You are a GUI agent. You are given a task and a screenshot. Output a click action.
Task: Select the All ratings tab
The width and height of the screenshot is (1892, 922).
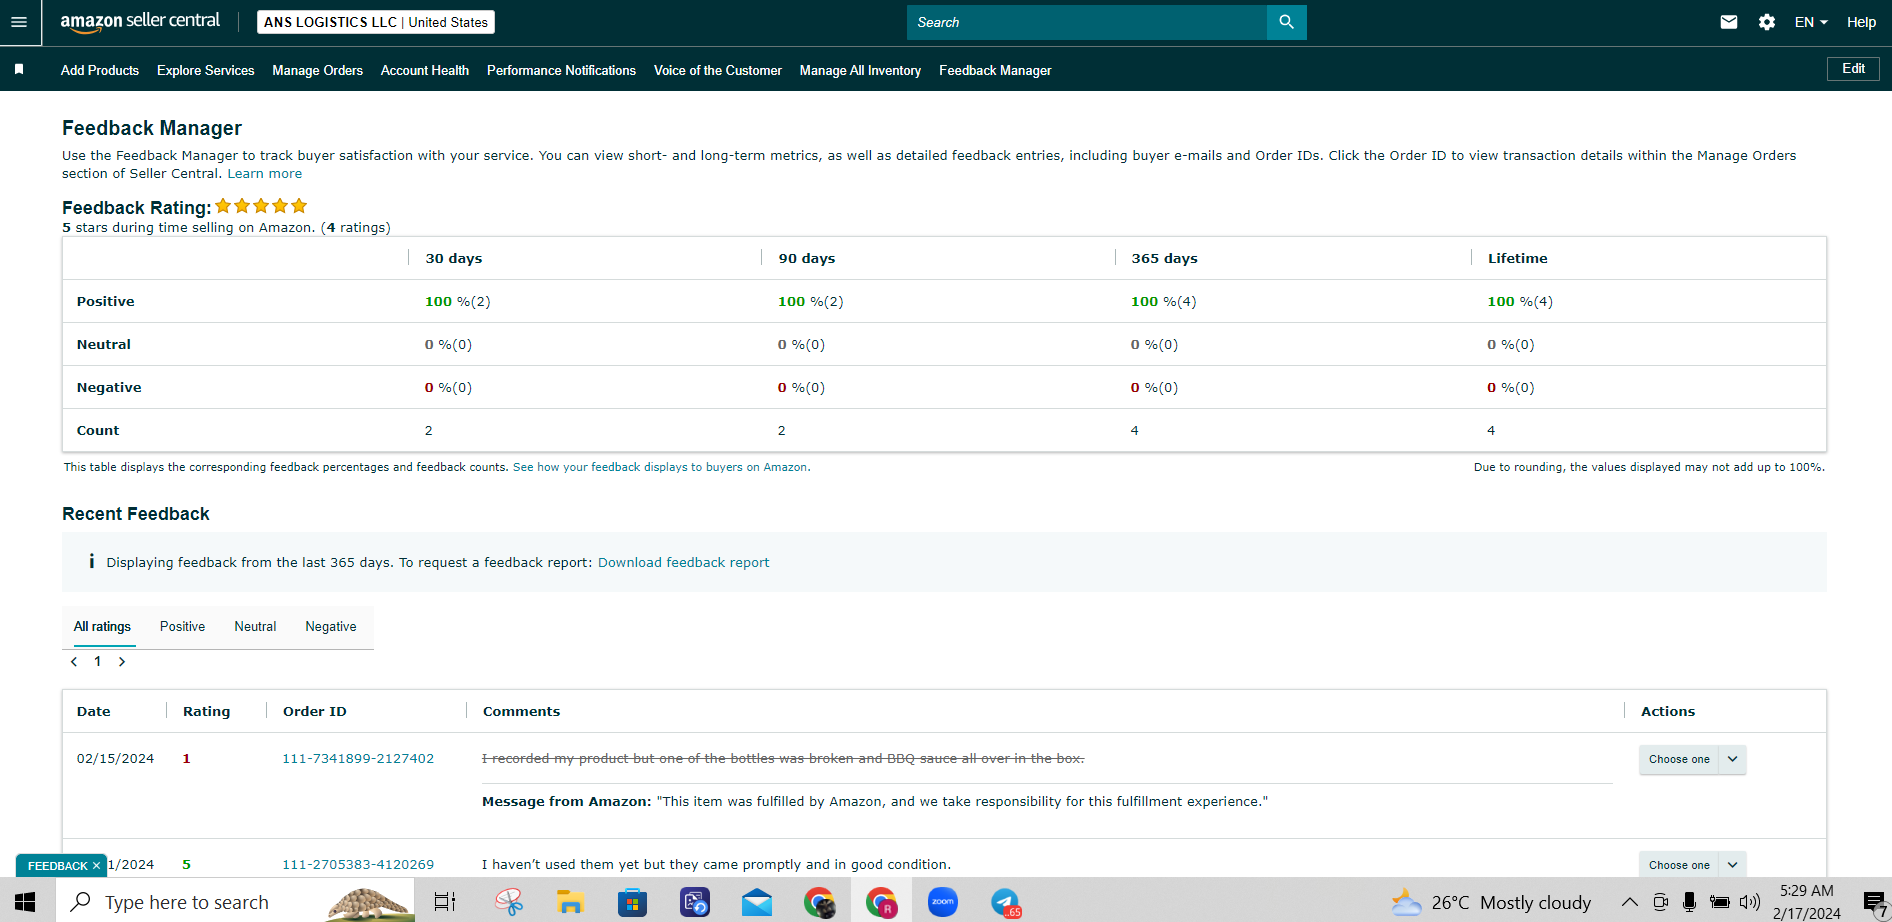tap(102, 626)
